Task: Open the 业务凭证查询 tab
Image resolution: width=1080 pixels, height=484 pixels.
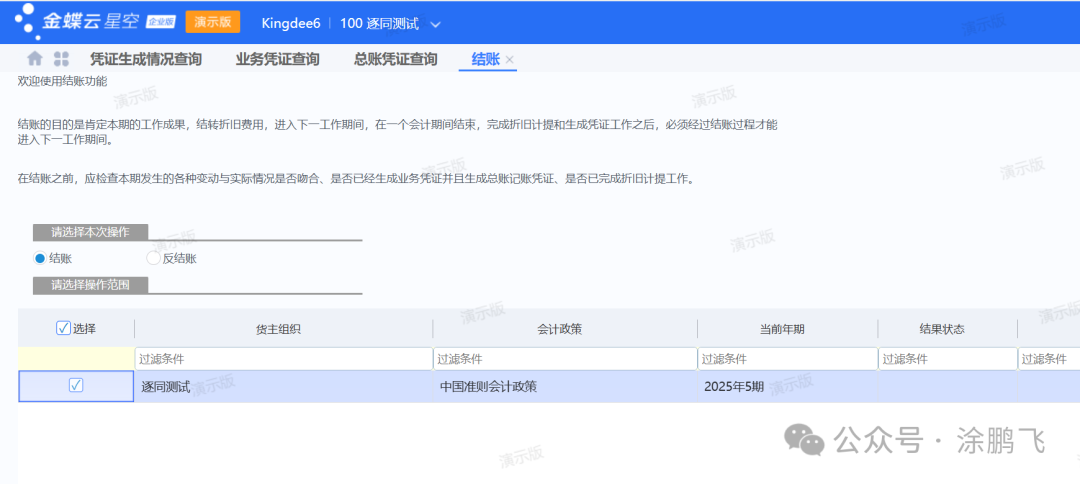Action: pyautogui.click(x=277, y=59)
